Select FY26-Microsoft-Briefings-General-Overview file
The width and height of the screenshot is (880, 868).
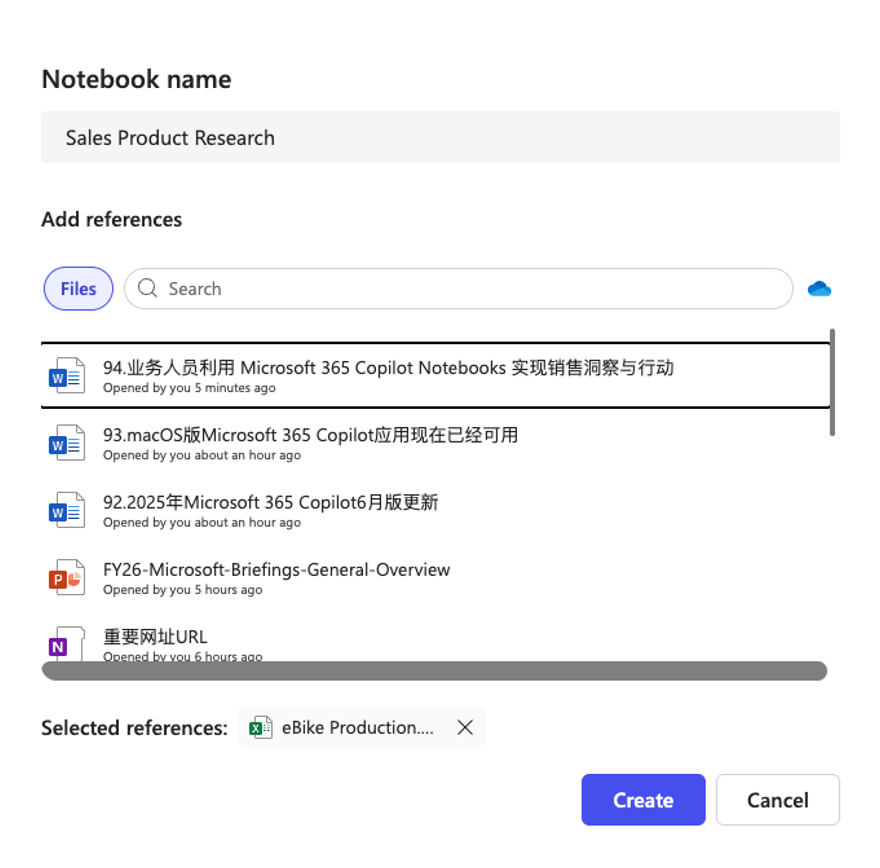[x=436, y=577]
